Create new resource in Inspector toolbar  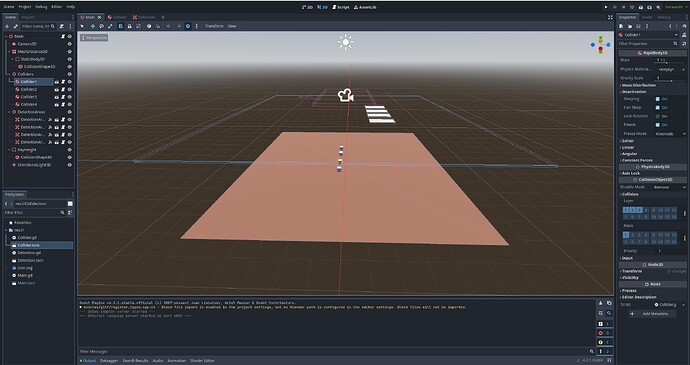621,26
